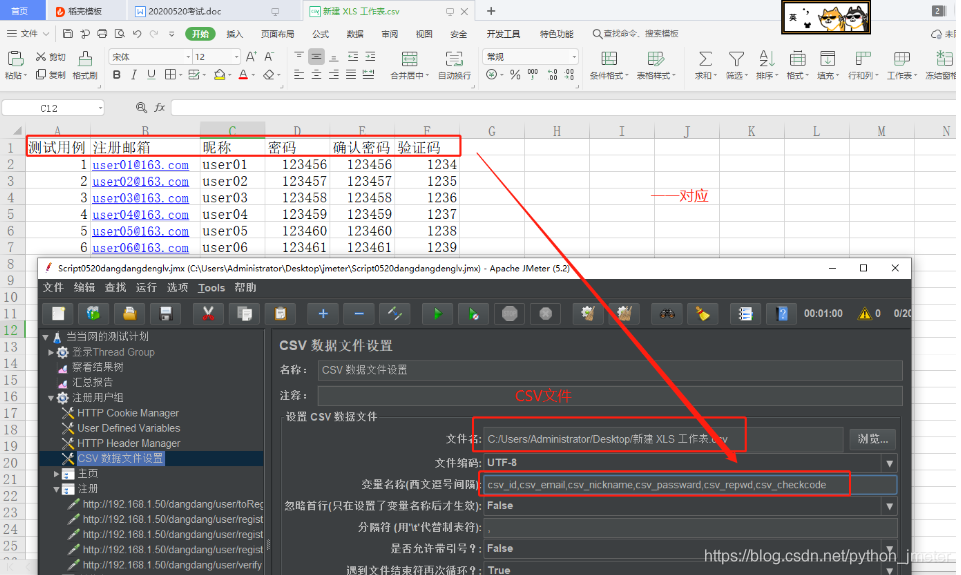Click the Print icon in WPS quick toolbar
This screenshot has height=575, width=961.
tap(102, 34)
